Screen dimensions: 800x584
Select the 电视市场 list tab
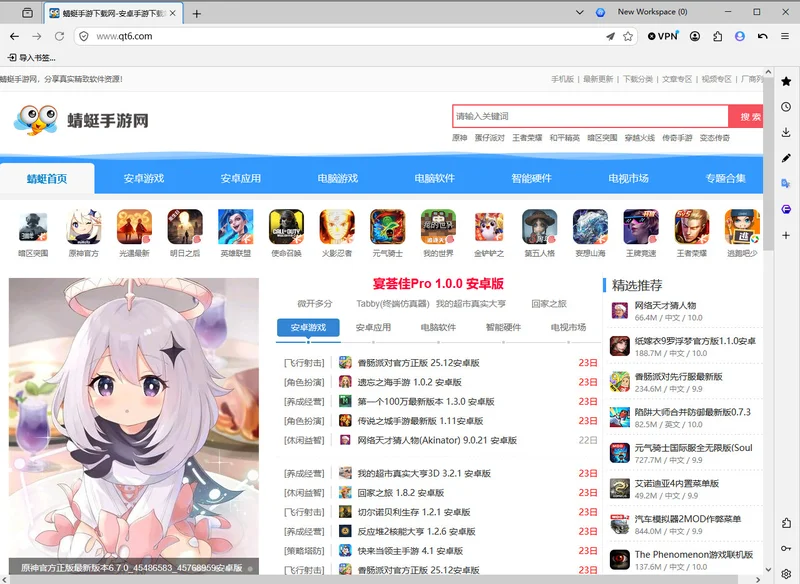tap(568, 327)
